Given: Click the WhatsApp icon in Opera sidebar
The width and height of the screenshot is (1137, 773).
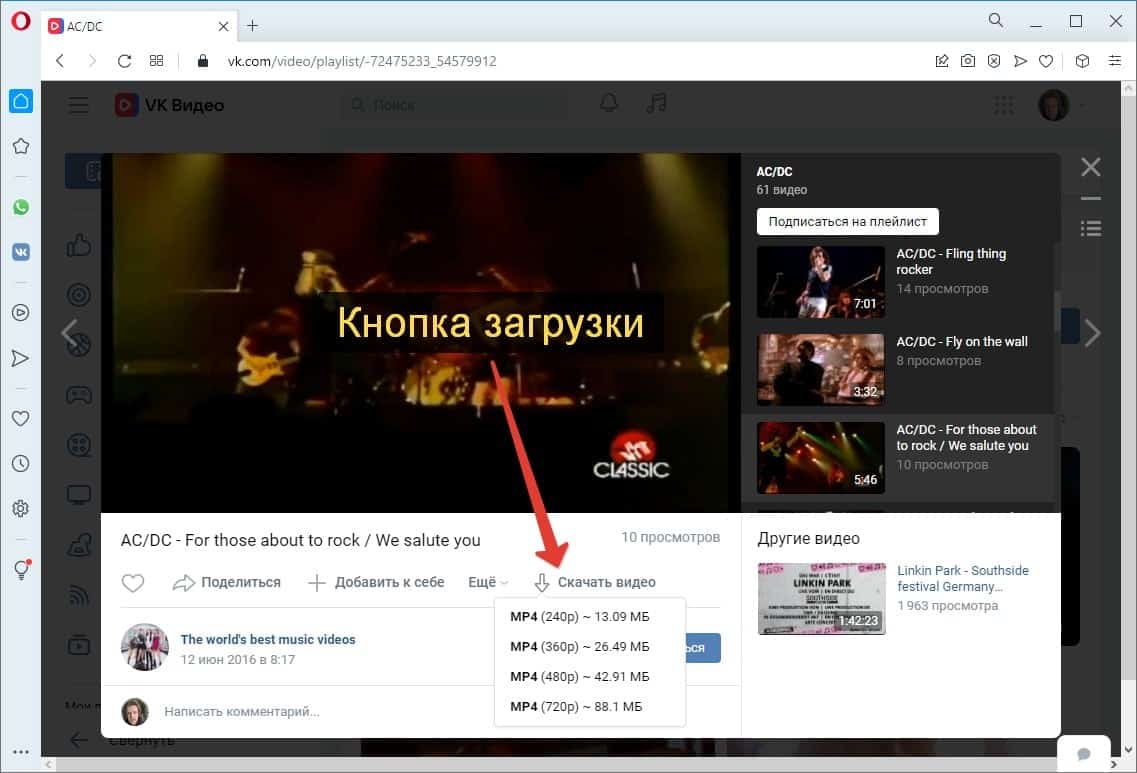Looking at the screenshot, I should 20,207.
